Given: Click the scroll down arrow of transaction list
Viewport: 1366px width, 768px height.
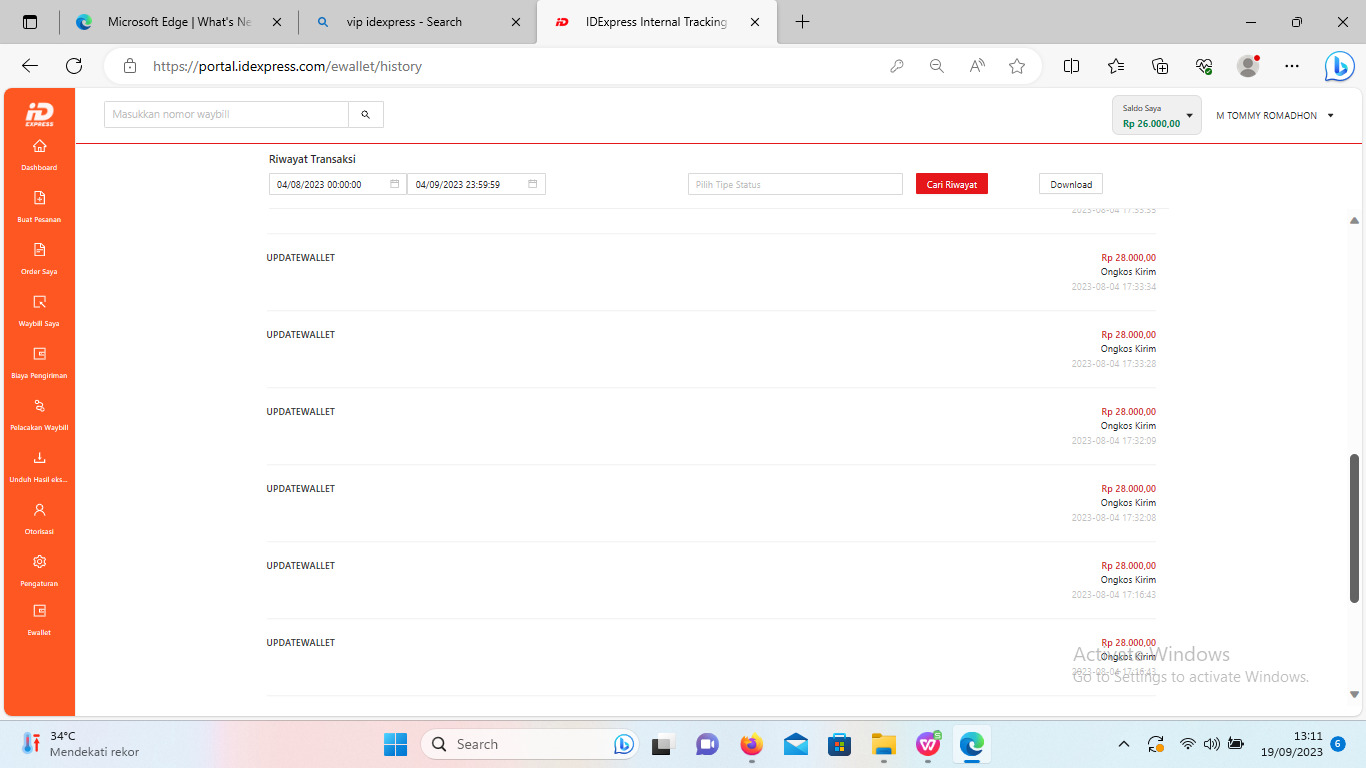Looking at the screenshot, I should (x=1355, y=694).
